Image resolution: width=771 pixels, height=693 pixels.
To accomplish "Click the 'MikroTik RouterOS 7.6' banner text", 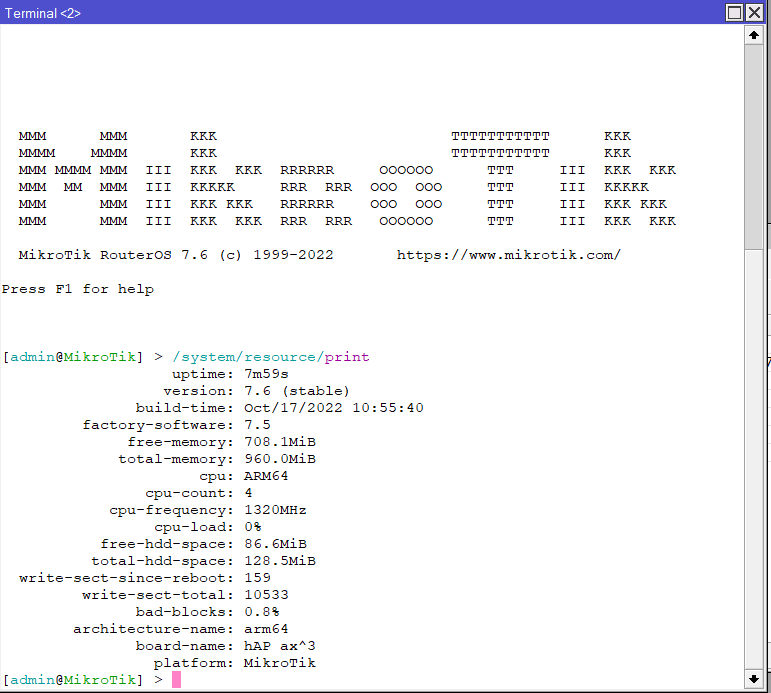I will pyautogui.click(x=113, y=255).
